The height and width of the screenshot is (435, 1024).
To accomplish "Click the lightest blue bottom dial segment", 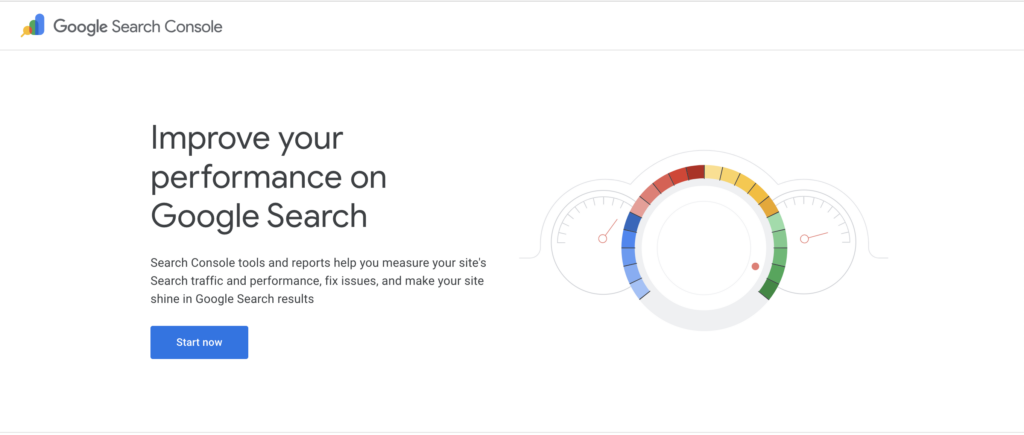I will click(x=640, y=289).
